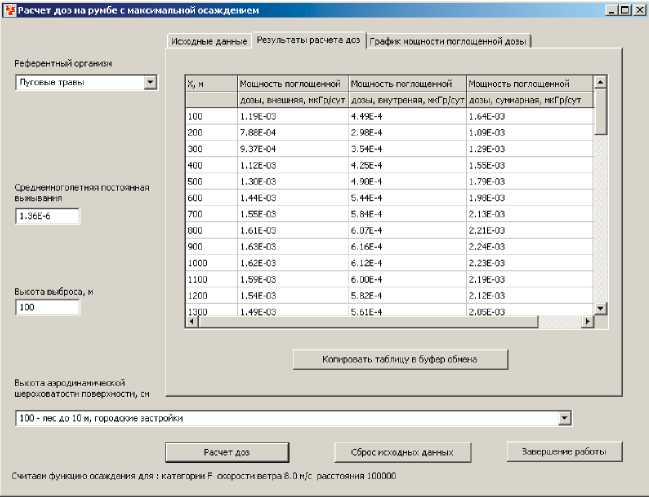Screen dimensions: 649x497
Task: Open the Референтный организм dropdown
Action: [x=150, y=83]
